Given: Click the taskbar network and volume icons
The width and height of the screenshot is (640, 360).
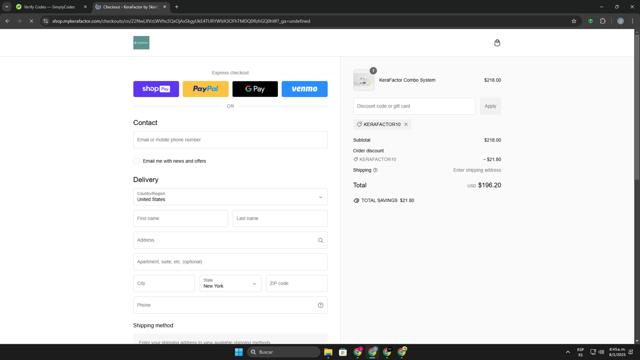Looking at the screenshot, I should (x=597, y=352).
